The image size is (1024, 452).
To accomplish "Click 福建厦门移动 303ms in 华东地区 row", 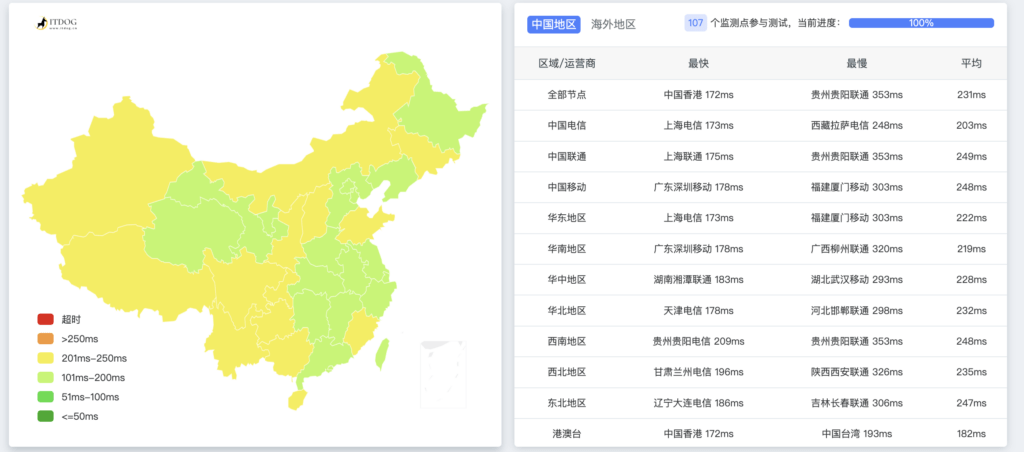I will click(857, 218).
